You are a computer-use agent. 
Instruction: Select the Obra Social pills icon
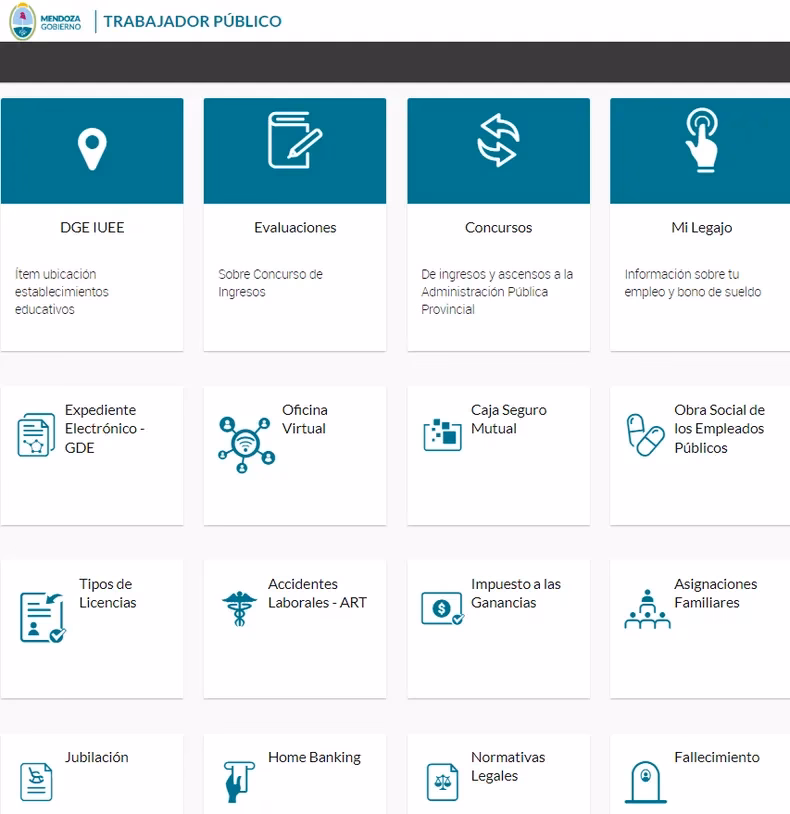(645, 435)
